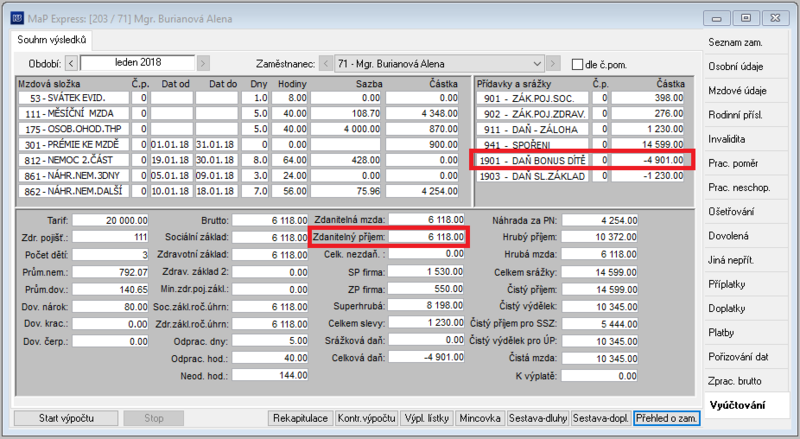This screenshot has height=439, width=800.
Task: Click the Kontr.výpočtu button
Action: click(x=366, y=418)
